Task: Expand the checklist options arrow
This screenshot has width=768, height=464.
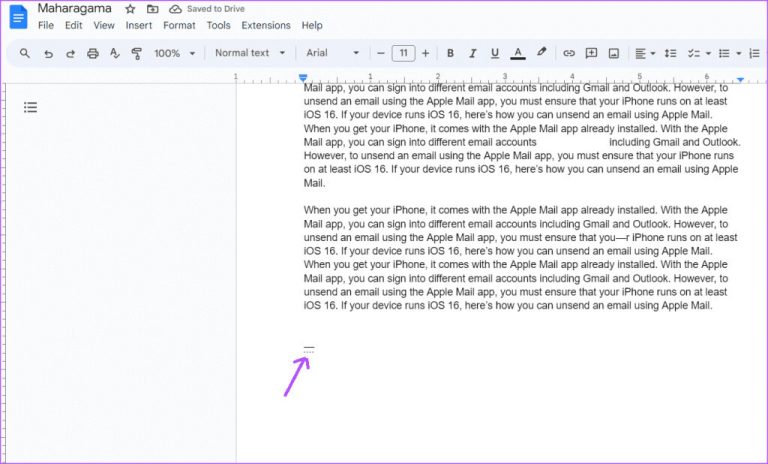Action: click(708, 53)
